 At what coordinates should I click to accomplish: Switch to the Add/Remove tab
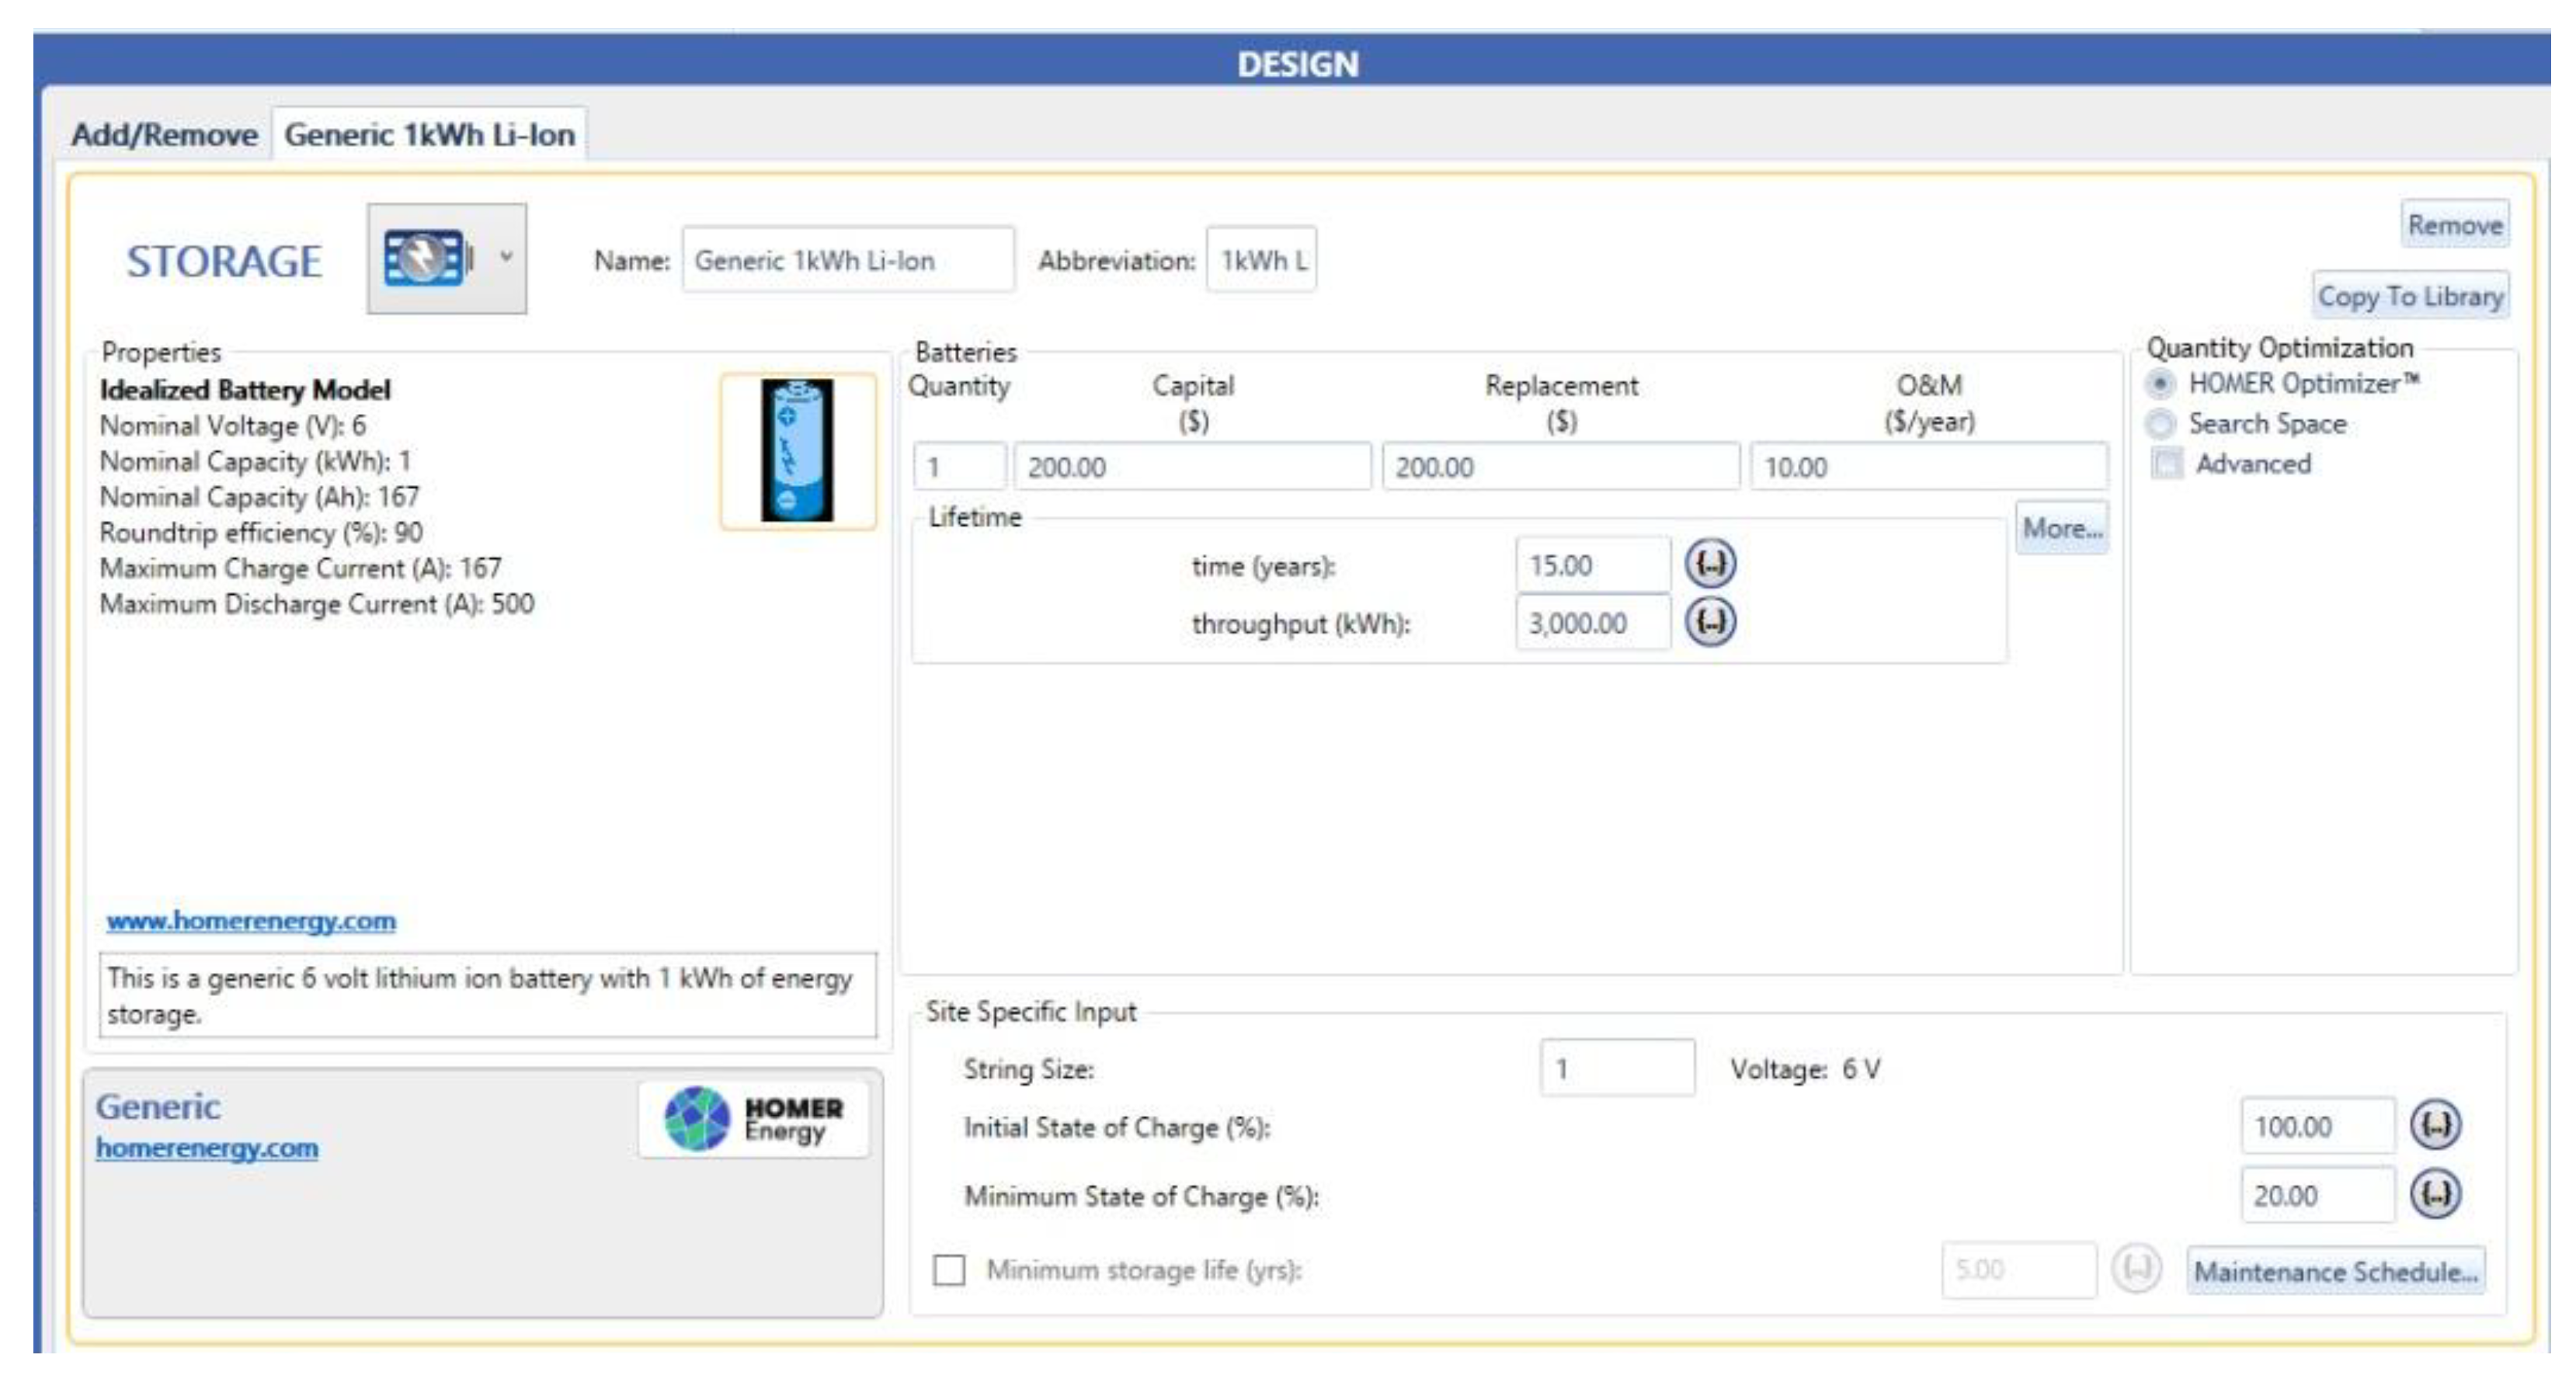coord(164,134)
